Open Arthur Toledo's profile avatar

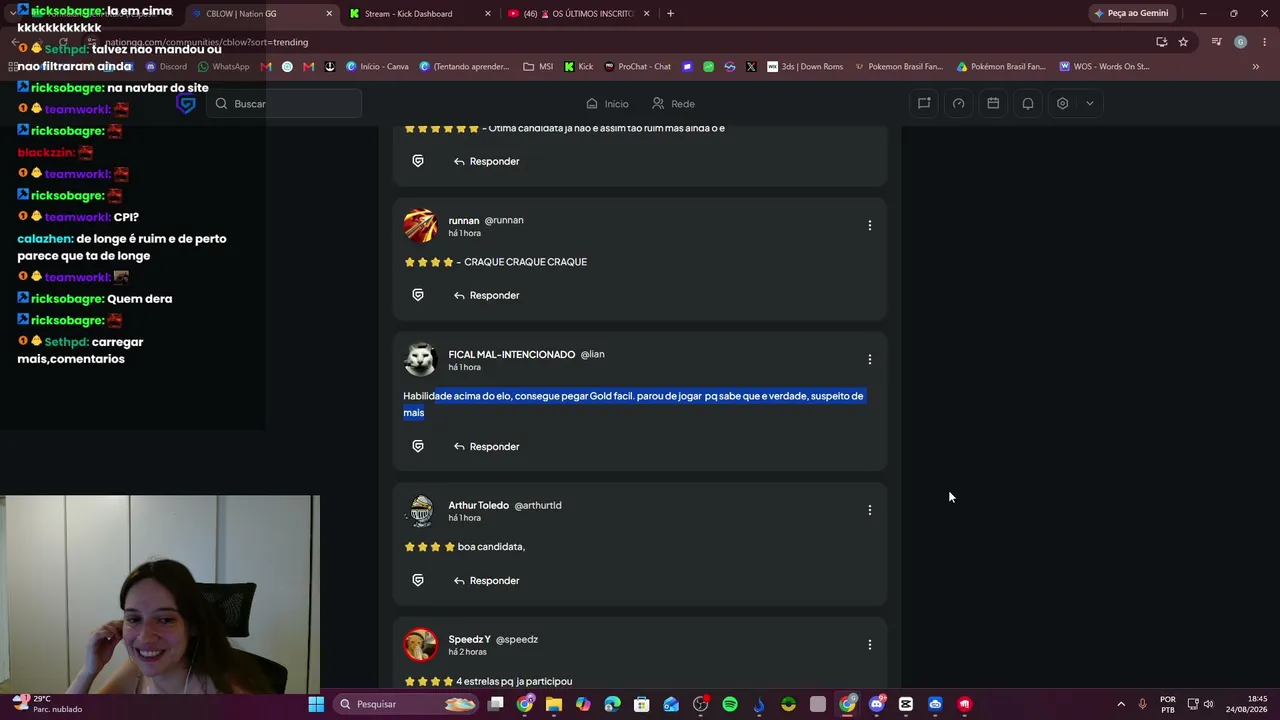(421, 511)
